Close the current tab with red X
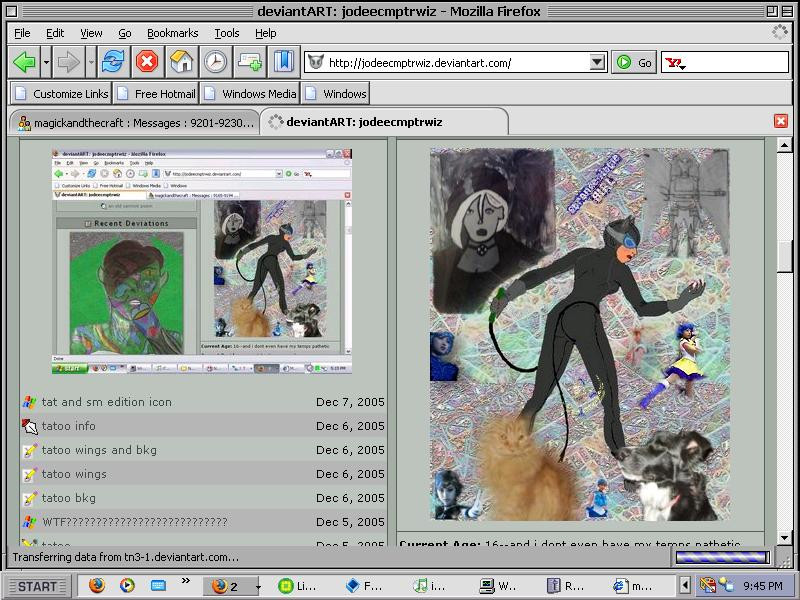 tap(781, 121)
